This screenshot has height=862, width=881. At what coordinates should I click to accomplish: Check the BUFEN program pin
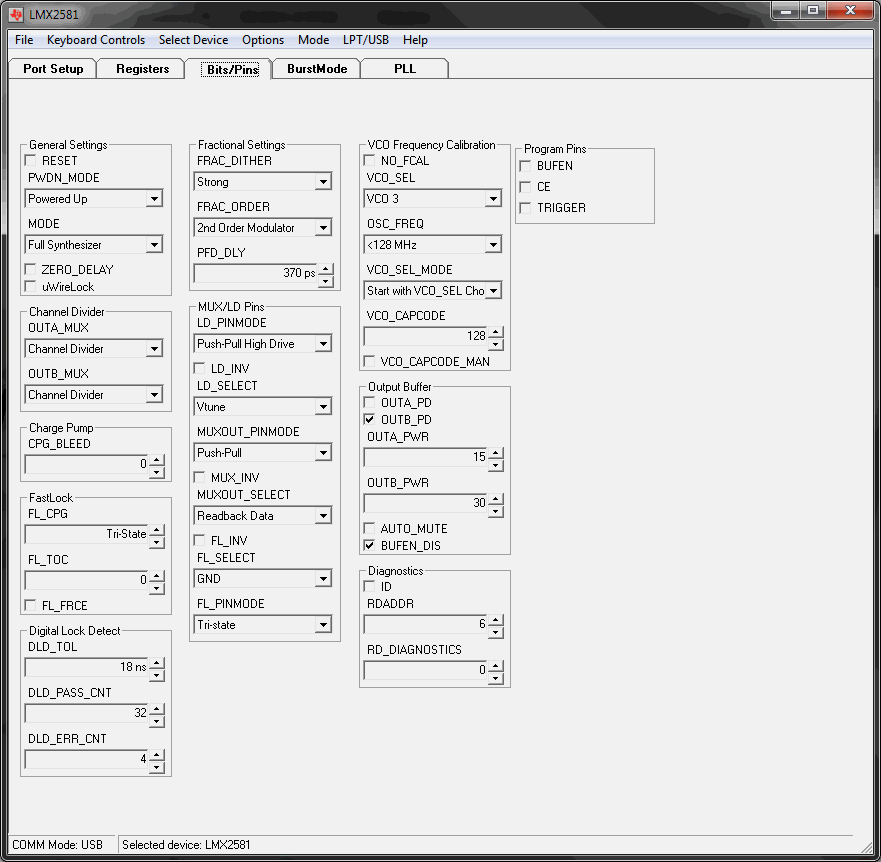click(525, 166)
